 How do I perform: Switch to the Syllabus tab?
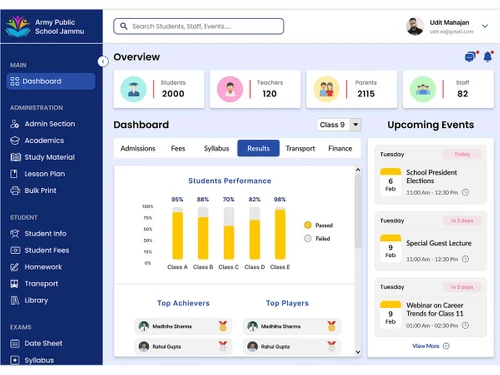coord(216,148)
